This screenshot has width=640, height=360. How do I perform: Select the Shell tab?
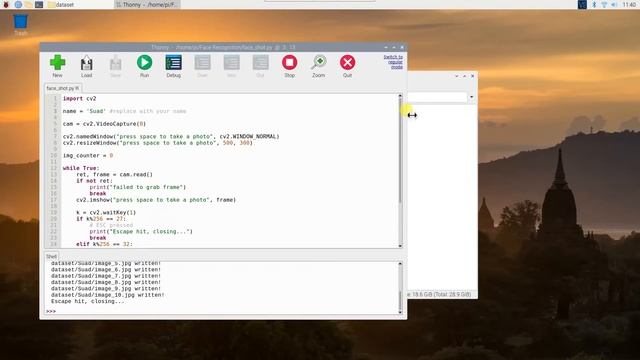tap(51, 256)
